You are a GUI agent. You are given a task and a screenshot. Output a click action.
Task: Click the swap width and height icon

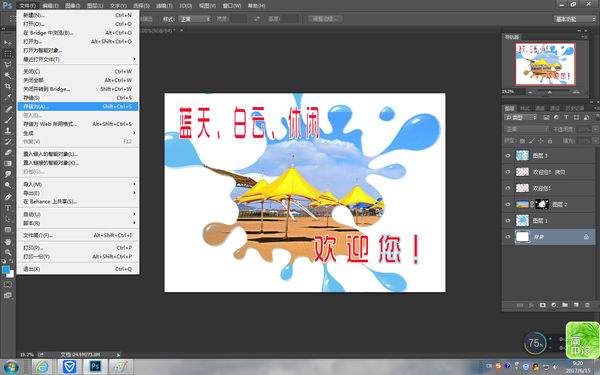click(x=257, y=19)
